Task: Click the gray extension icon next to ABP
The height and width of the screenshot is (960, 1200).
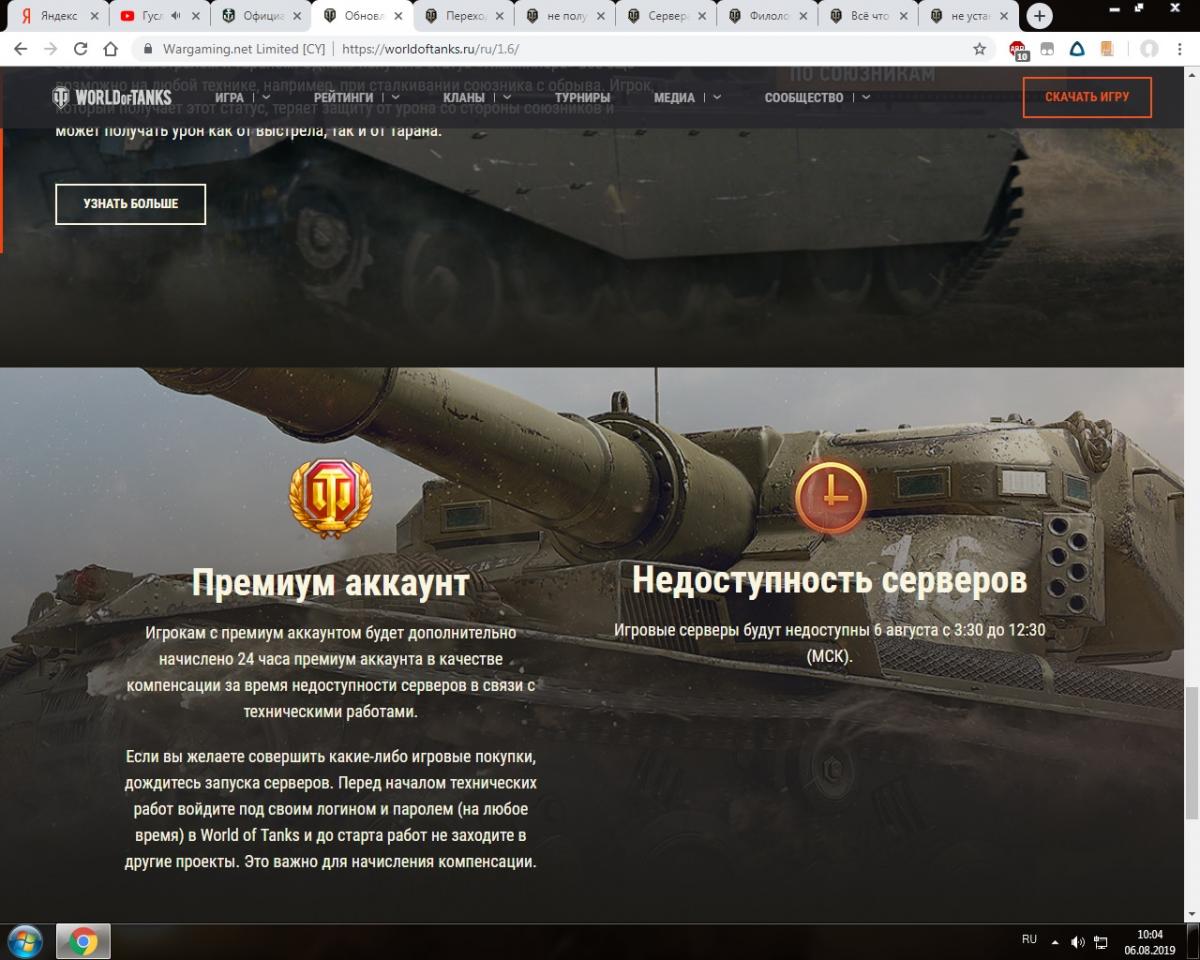Action: pyautogui.click(x=1047, y=48)
